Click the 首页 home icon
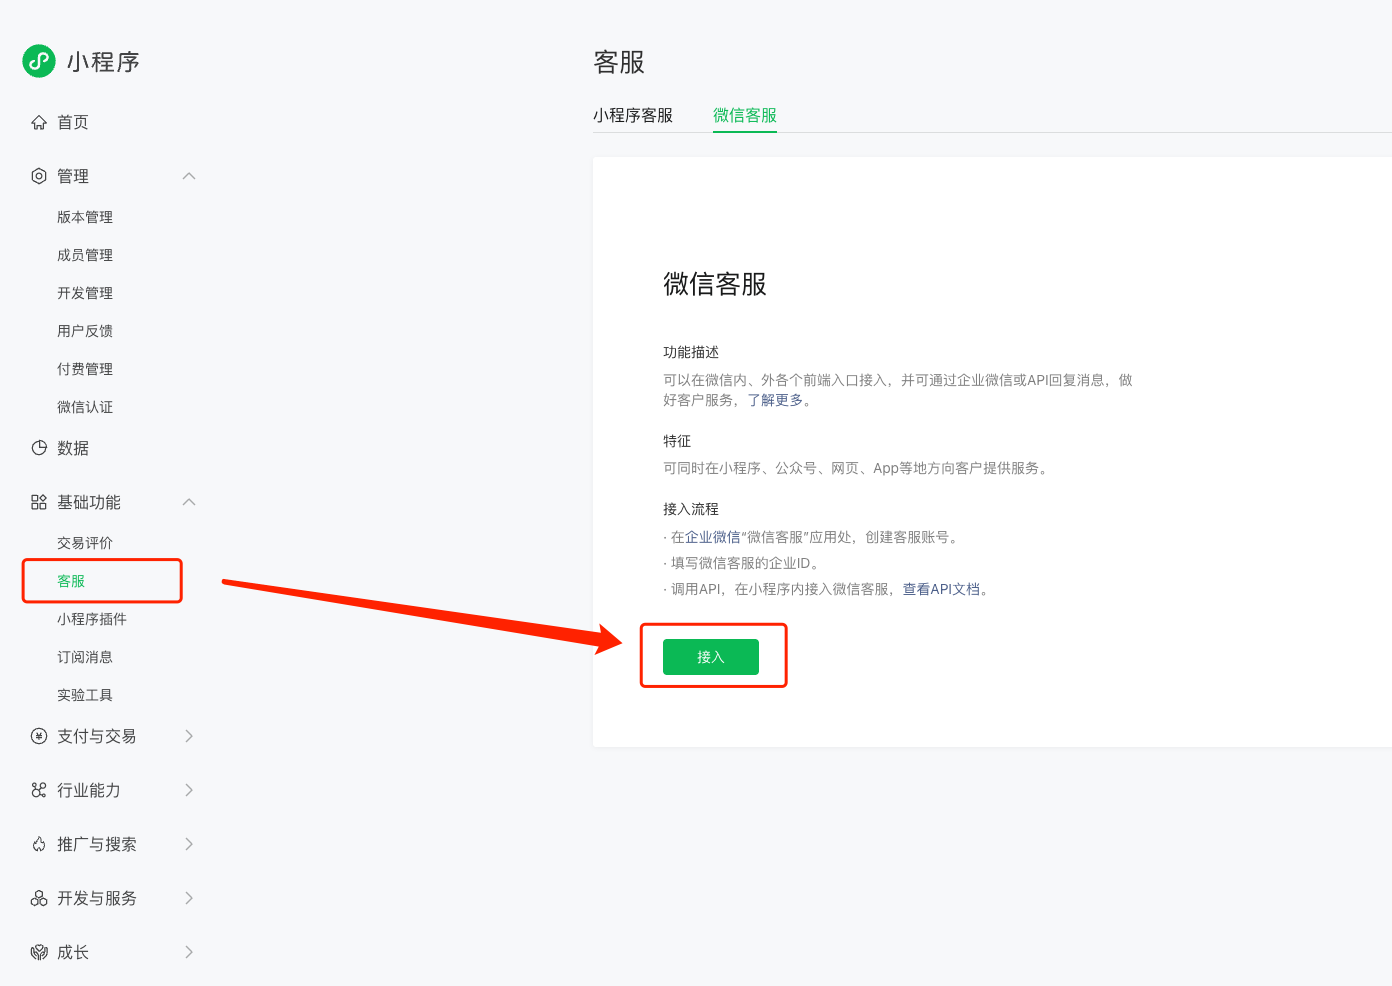The height and width of the screenshot is (986, 1392). (x=39, y=122)
